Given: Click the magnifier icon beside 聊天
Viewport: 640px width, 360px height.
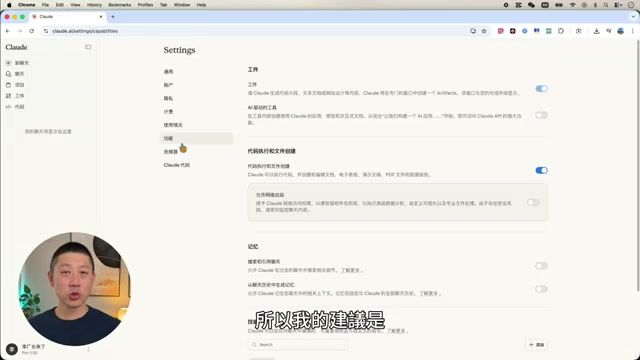Looking at the screenshot, I should point(9,74).
